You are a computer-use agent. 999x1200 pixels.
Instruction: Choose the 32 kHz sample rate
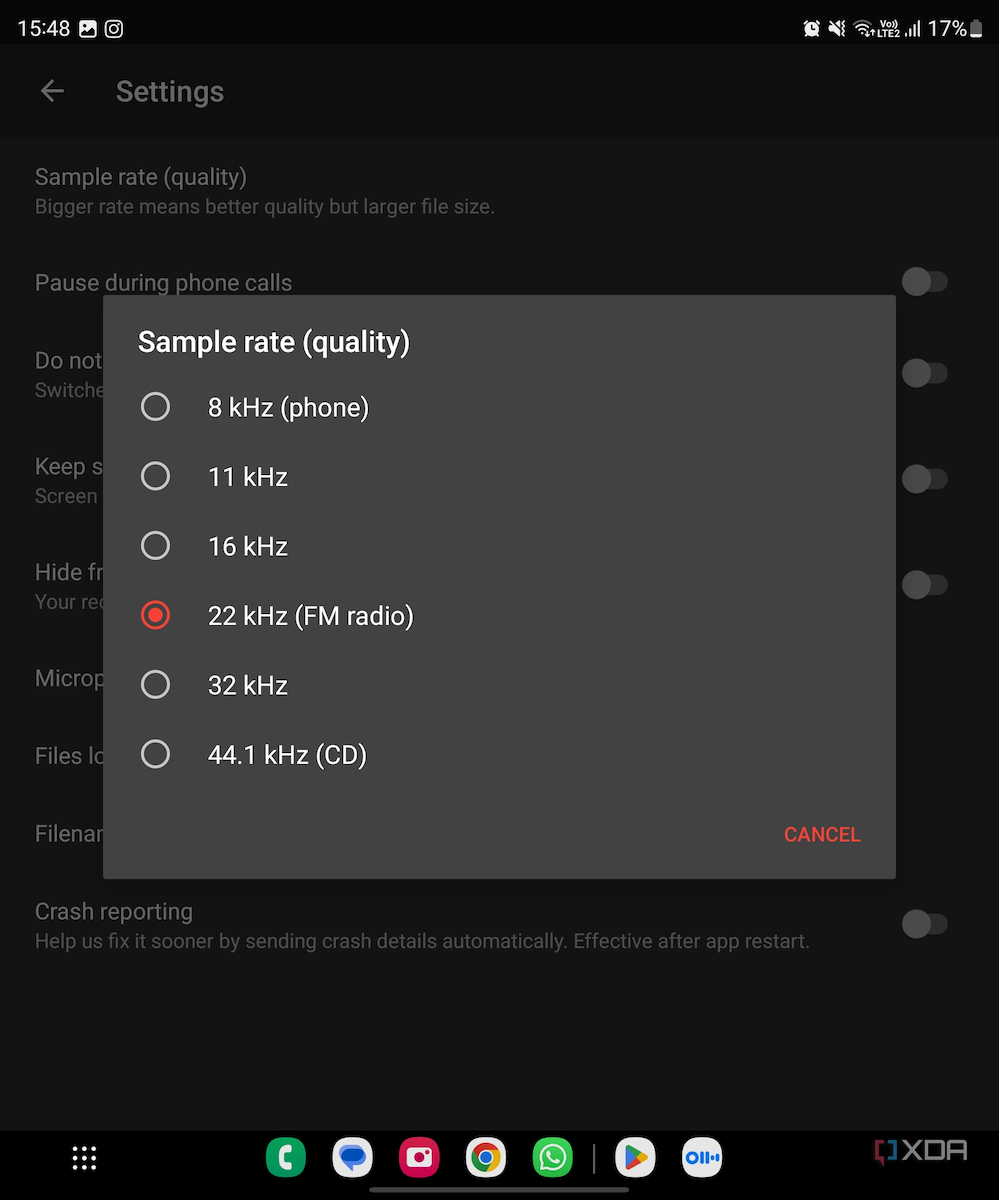[156, 685]
